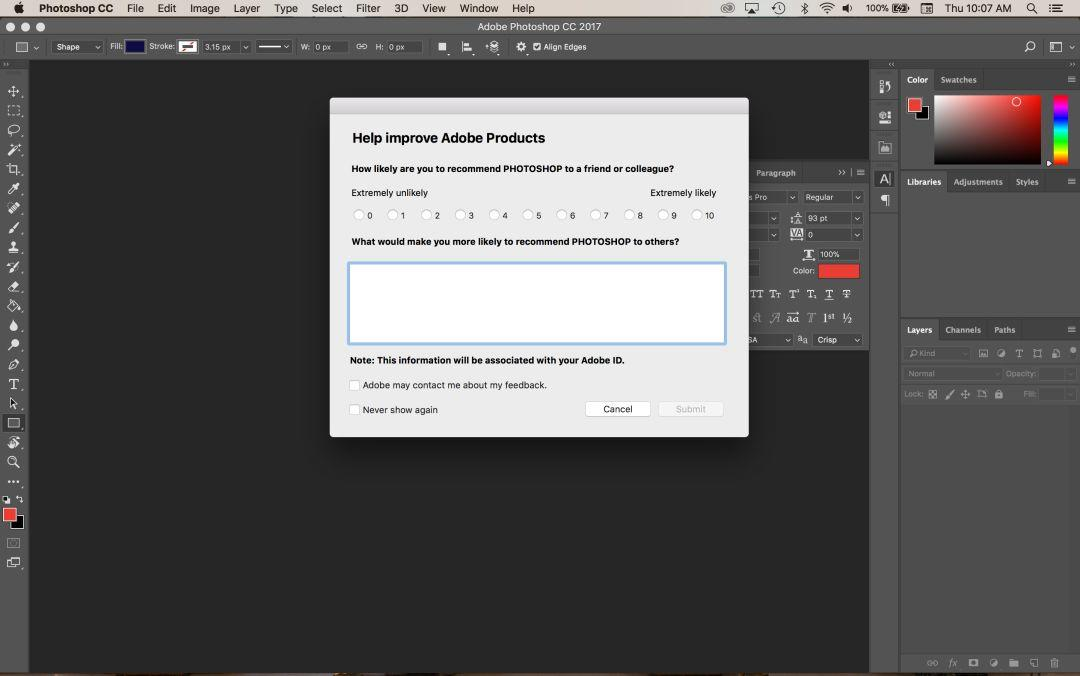Toggle the Align Edges checkbox
The height and width of the screenshot is (676, 1080).
point(537,47)
